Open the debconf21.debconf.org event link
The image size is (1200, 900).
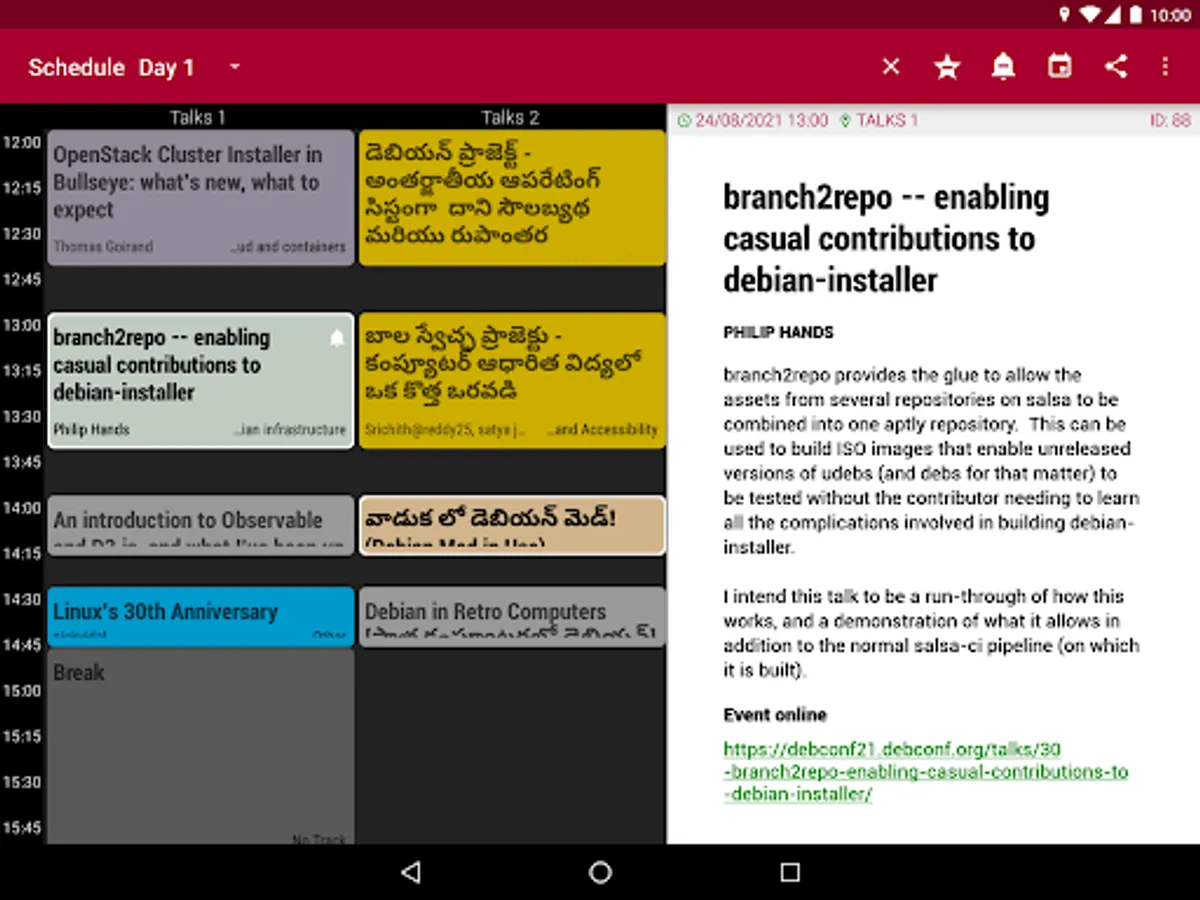[925, 771]
